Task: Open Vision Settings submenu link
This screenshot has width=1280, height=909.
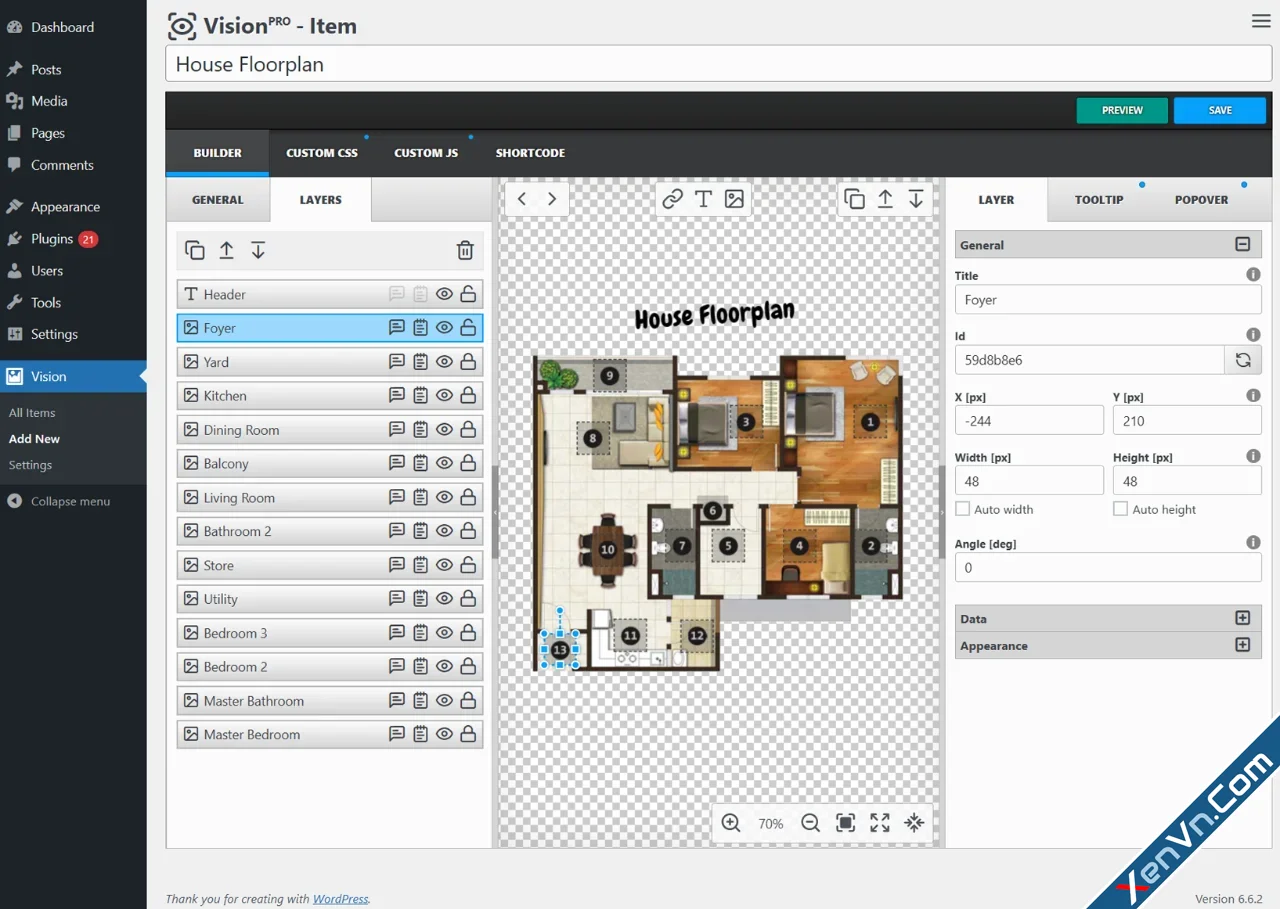Action: pos(30,465)
